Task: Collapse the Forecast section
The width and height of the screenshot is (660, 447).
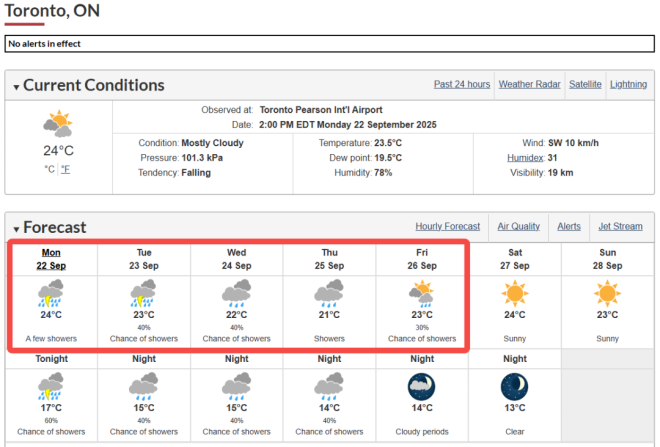Action: pos(16,229)
